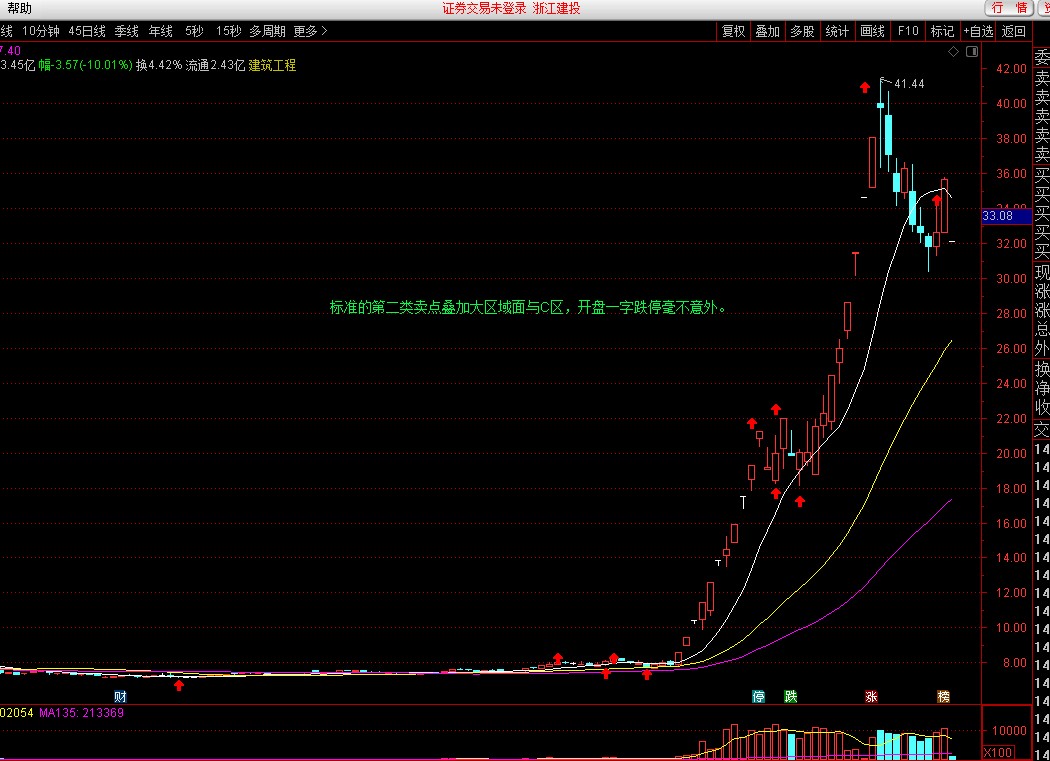Open the 画线 drawing tools

(x=872, y=31)
